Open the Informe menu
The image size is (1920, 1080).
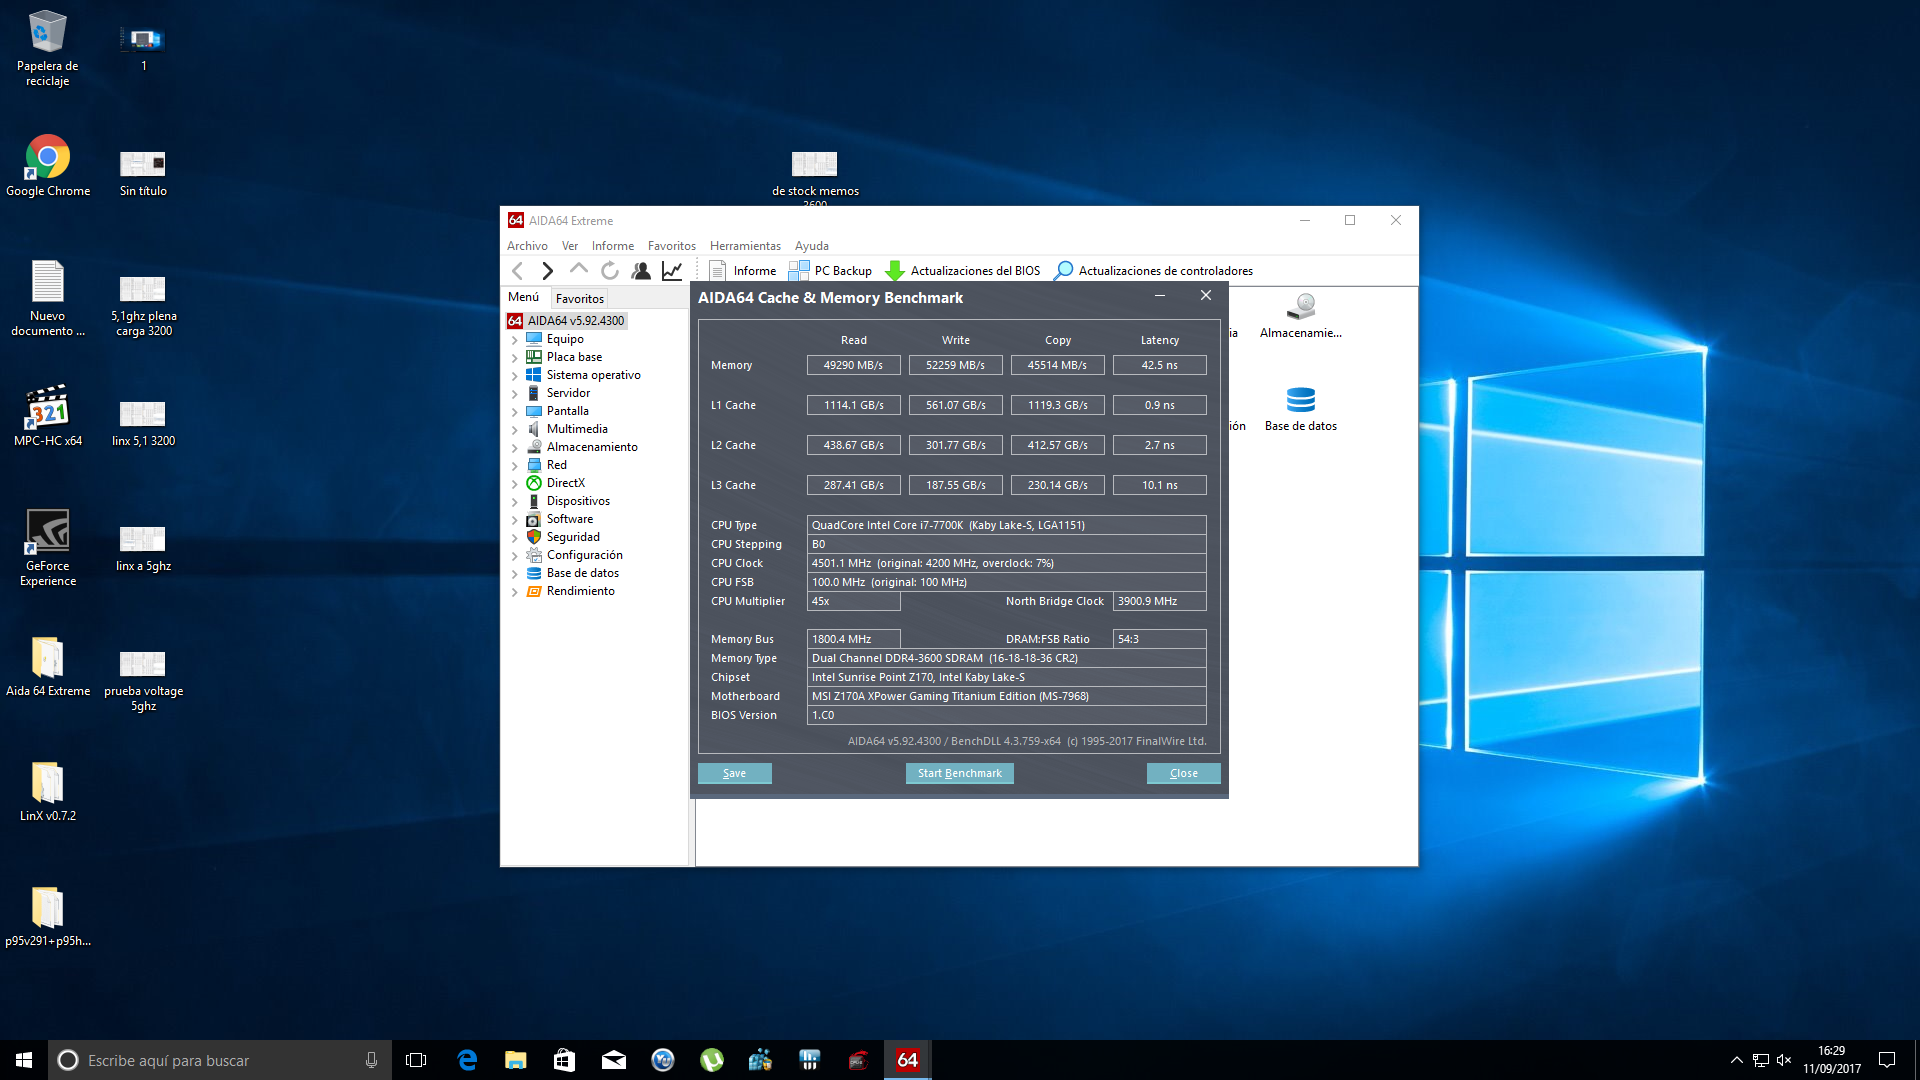[613, 246]
